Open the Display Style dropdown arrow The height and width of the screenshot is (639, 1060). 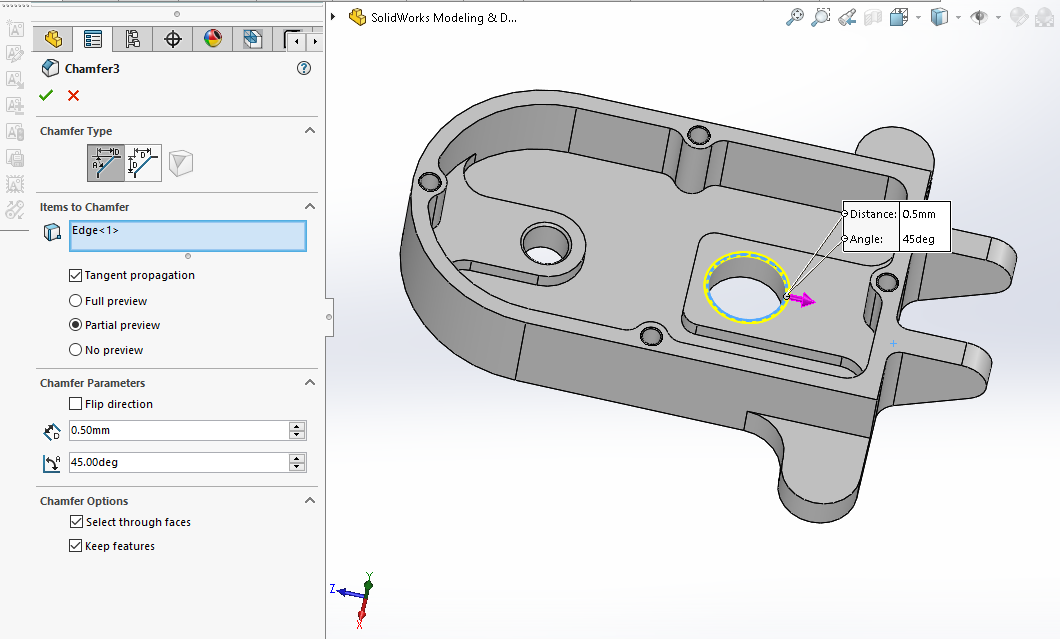tap(958, 17)
